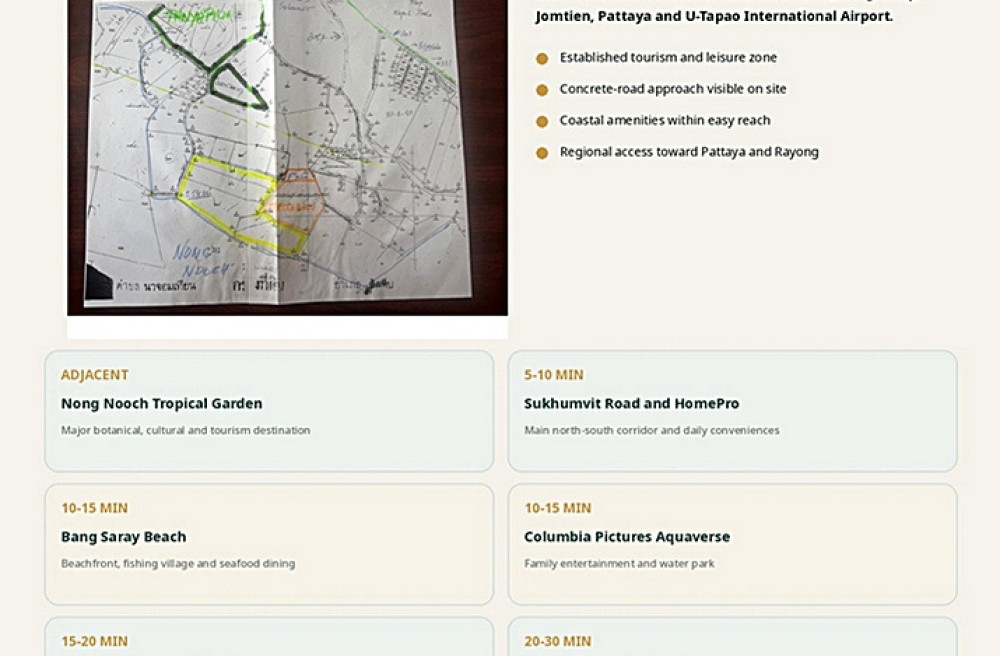1000x656 pixels.
Task: Click 'Main north-south corridor and daily conveniences' text
Action: point(652,430)
